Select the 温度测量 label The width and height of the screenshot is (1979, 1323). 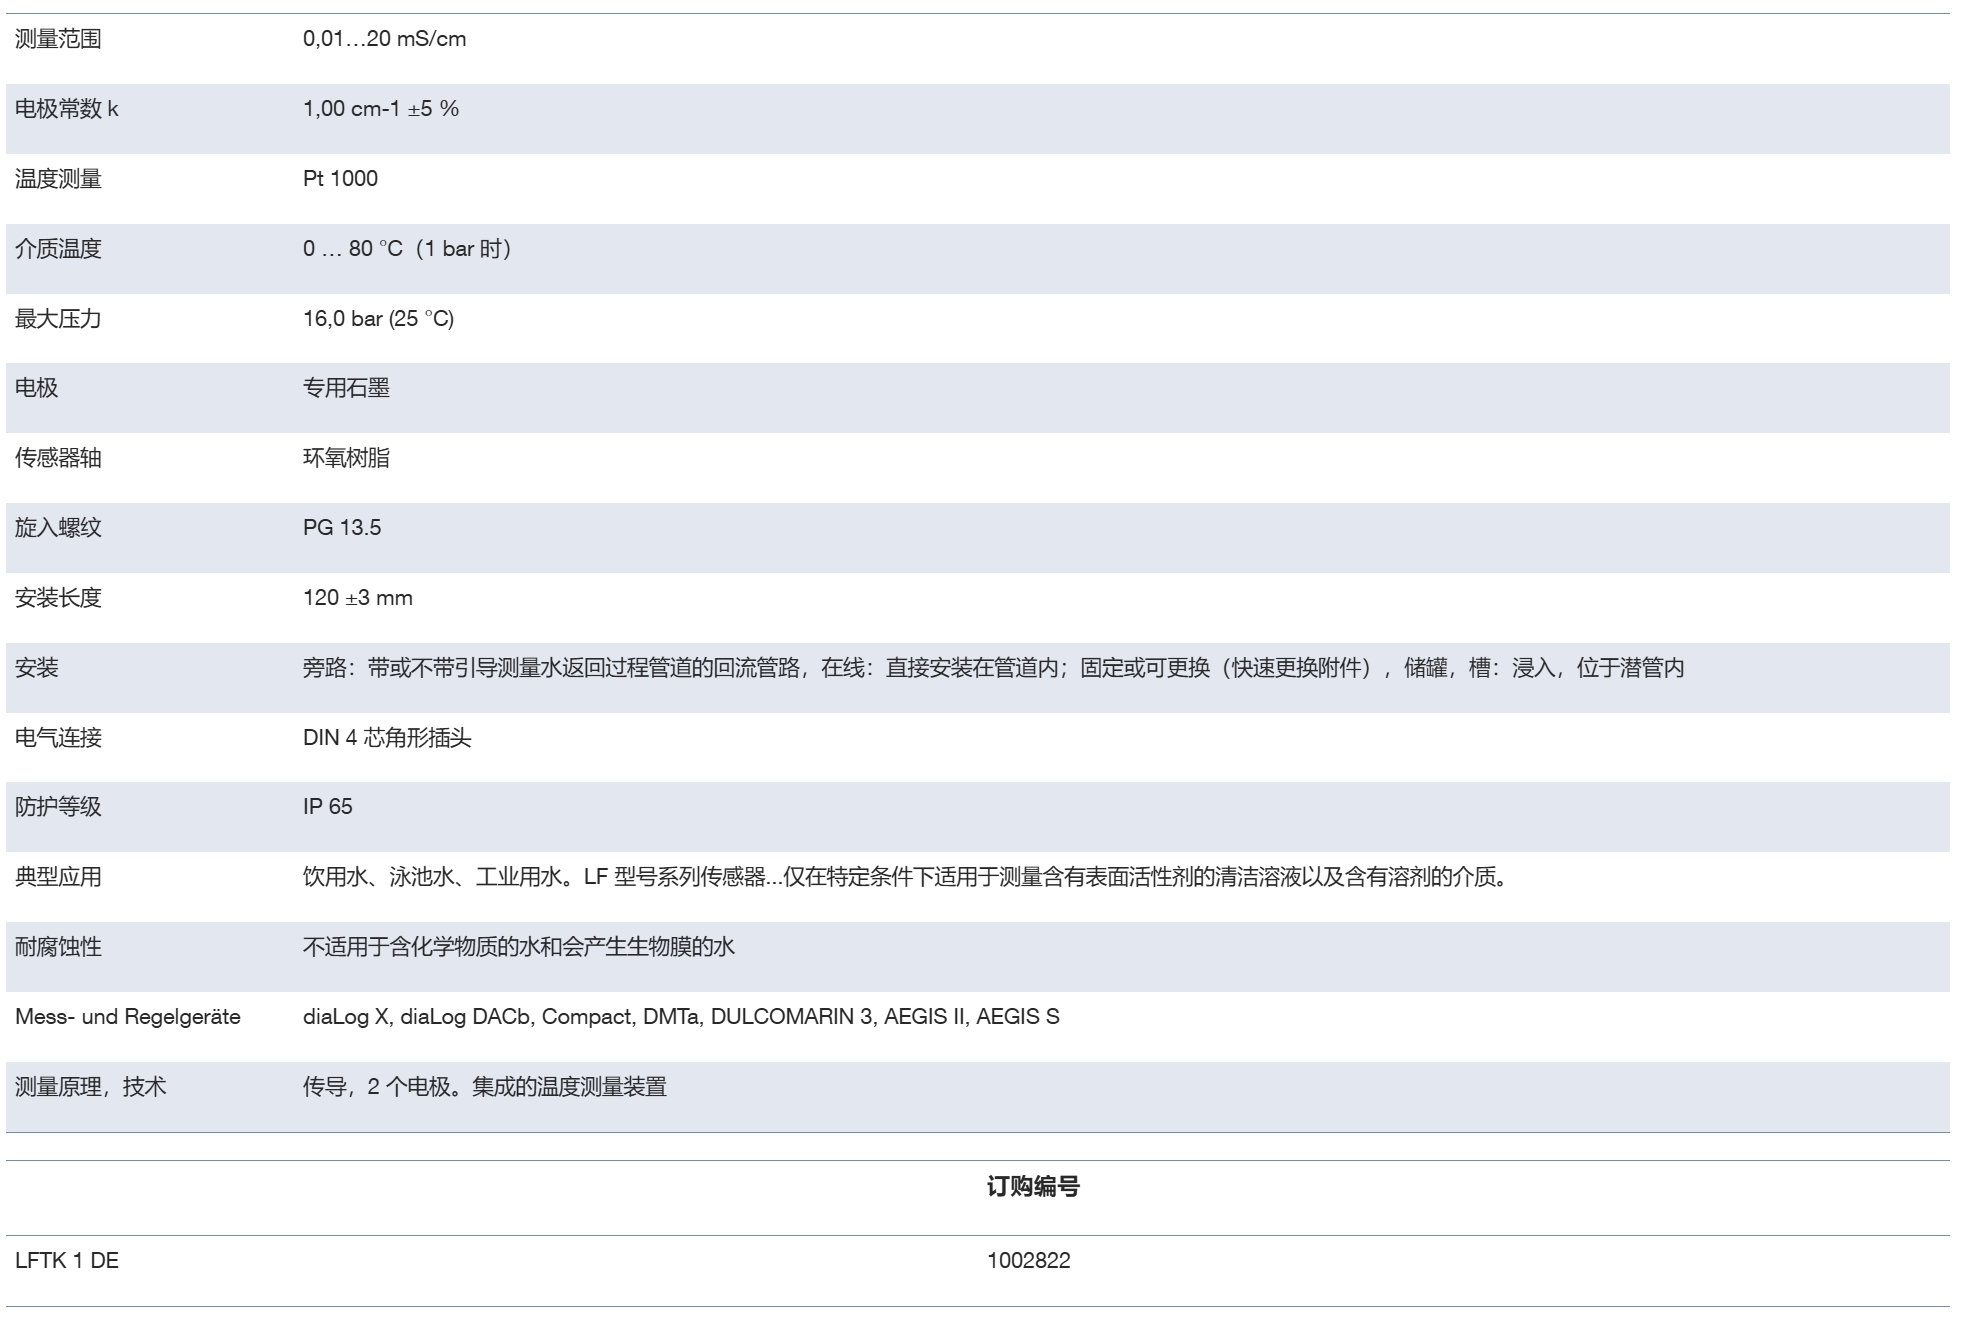(x=58, y=179)
